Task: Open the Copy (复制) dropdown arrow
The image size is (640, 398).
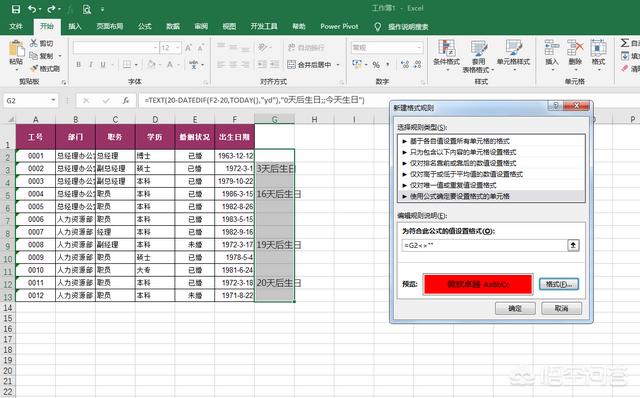Action: pos(60,56)
